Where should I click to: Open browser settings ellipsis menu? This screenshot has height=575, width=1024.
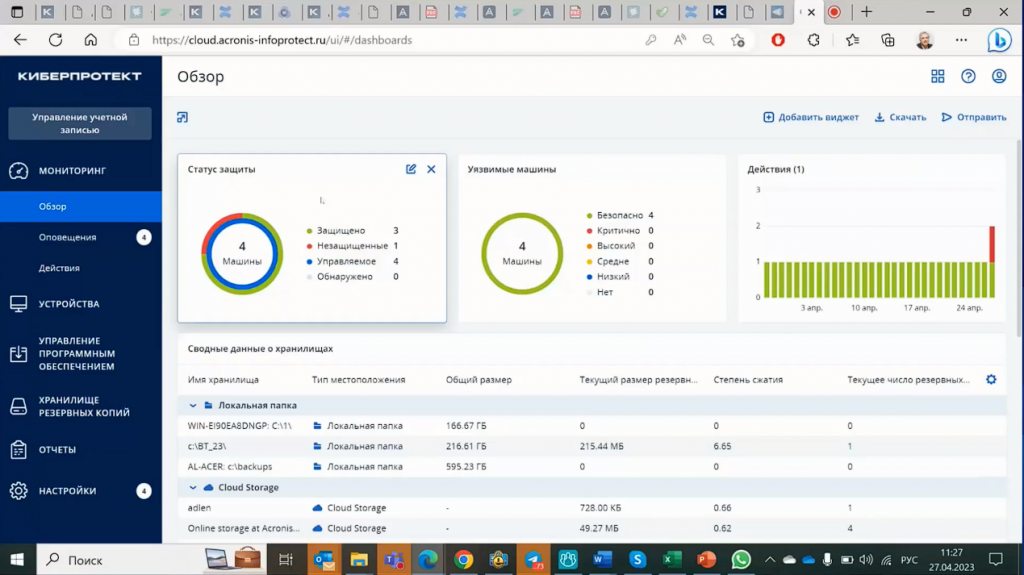(x=961, y=40)
